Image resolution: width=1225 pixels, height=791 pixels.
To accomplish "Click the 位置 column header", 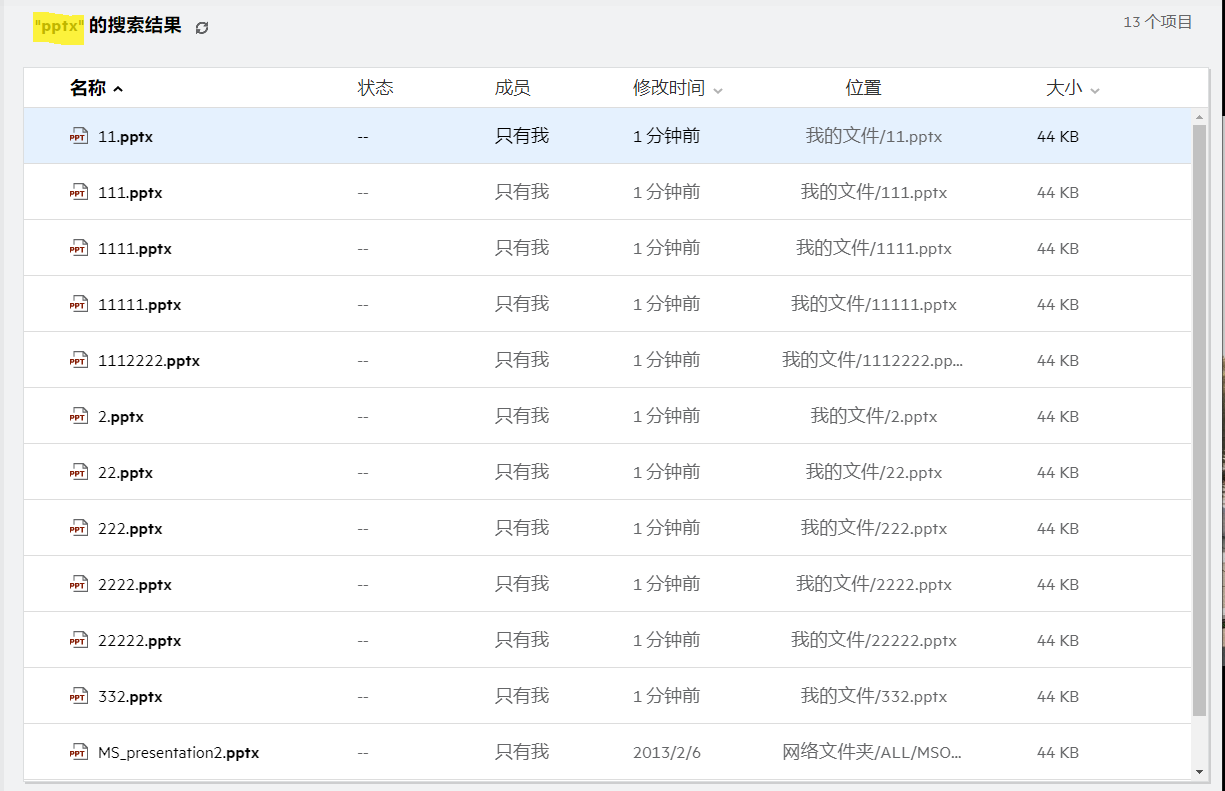I will [x=863, y=88].
